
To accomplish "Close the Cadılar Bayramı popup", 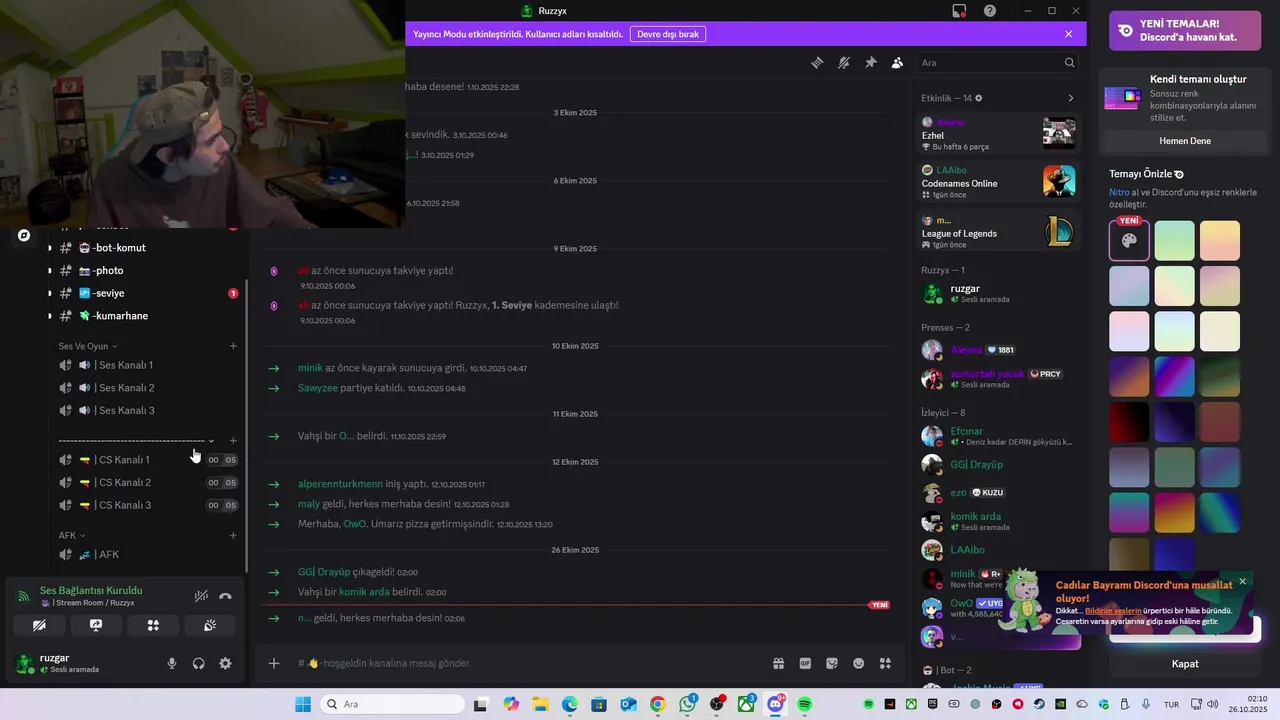I will coord(1242,581).
